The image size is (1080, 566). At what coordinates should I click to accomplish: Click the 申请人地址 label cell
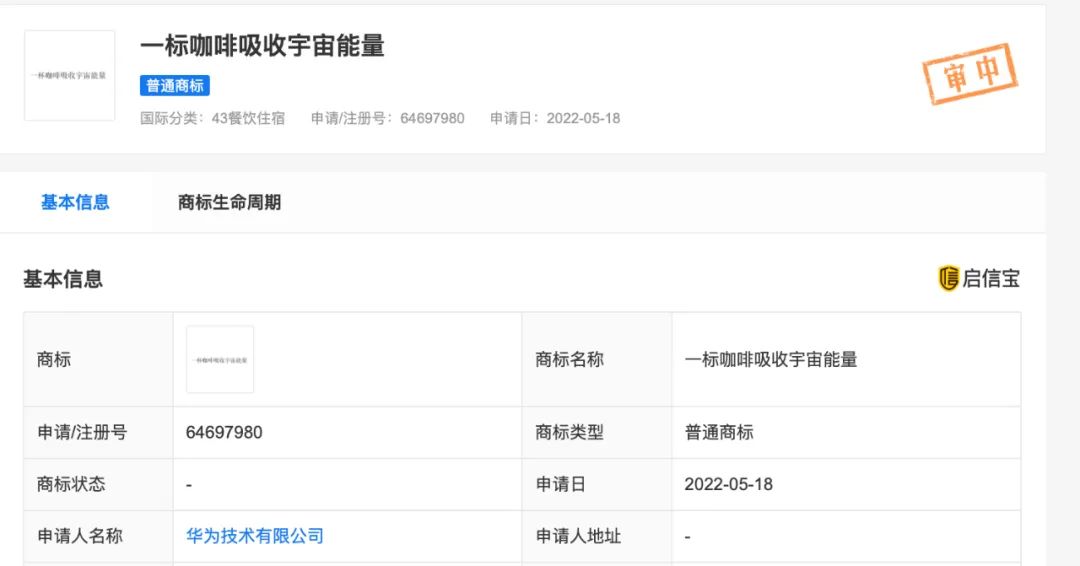pyautogui.click(x=578, y=536)
